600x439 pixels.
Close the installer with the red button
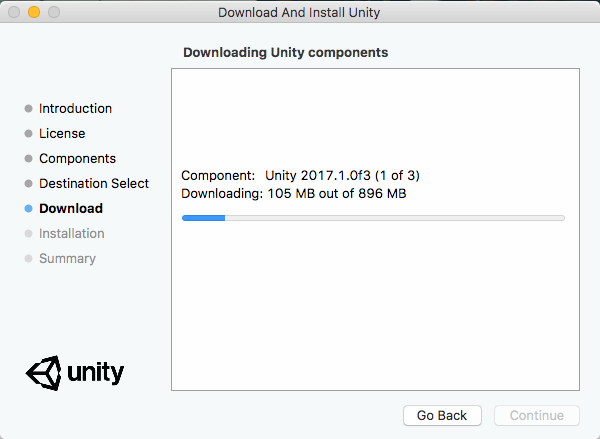(14, 13)
